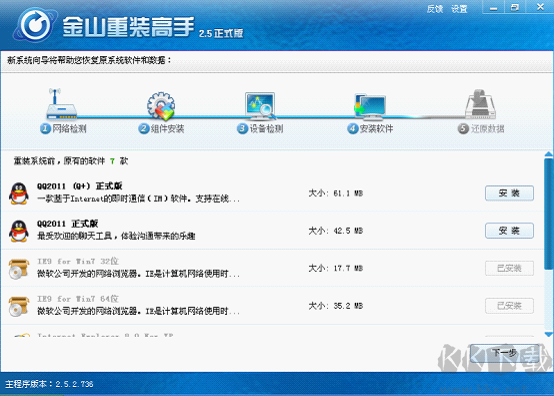Click scrollbar down arrow in software list
Image resolution: width=554 pixels, height=396 pixels.
click(549, 335)
